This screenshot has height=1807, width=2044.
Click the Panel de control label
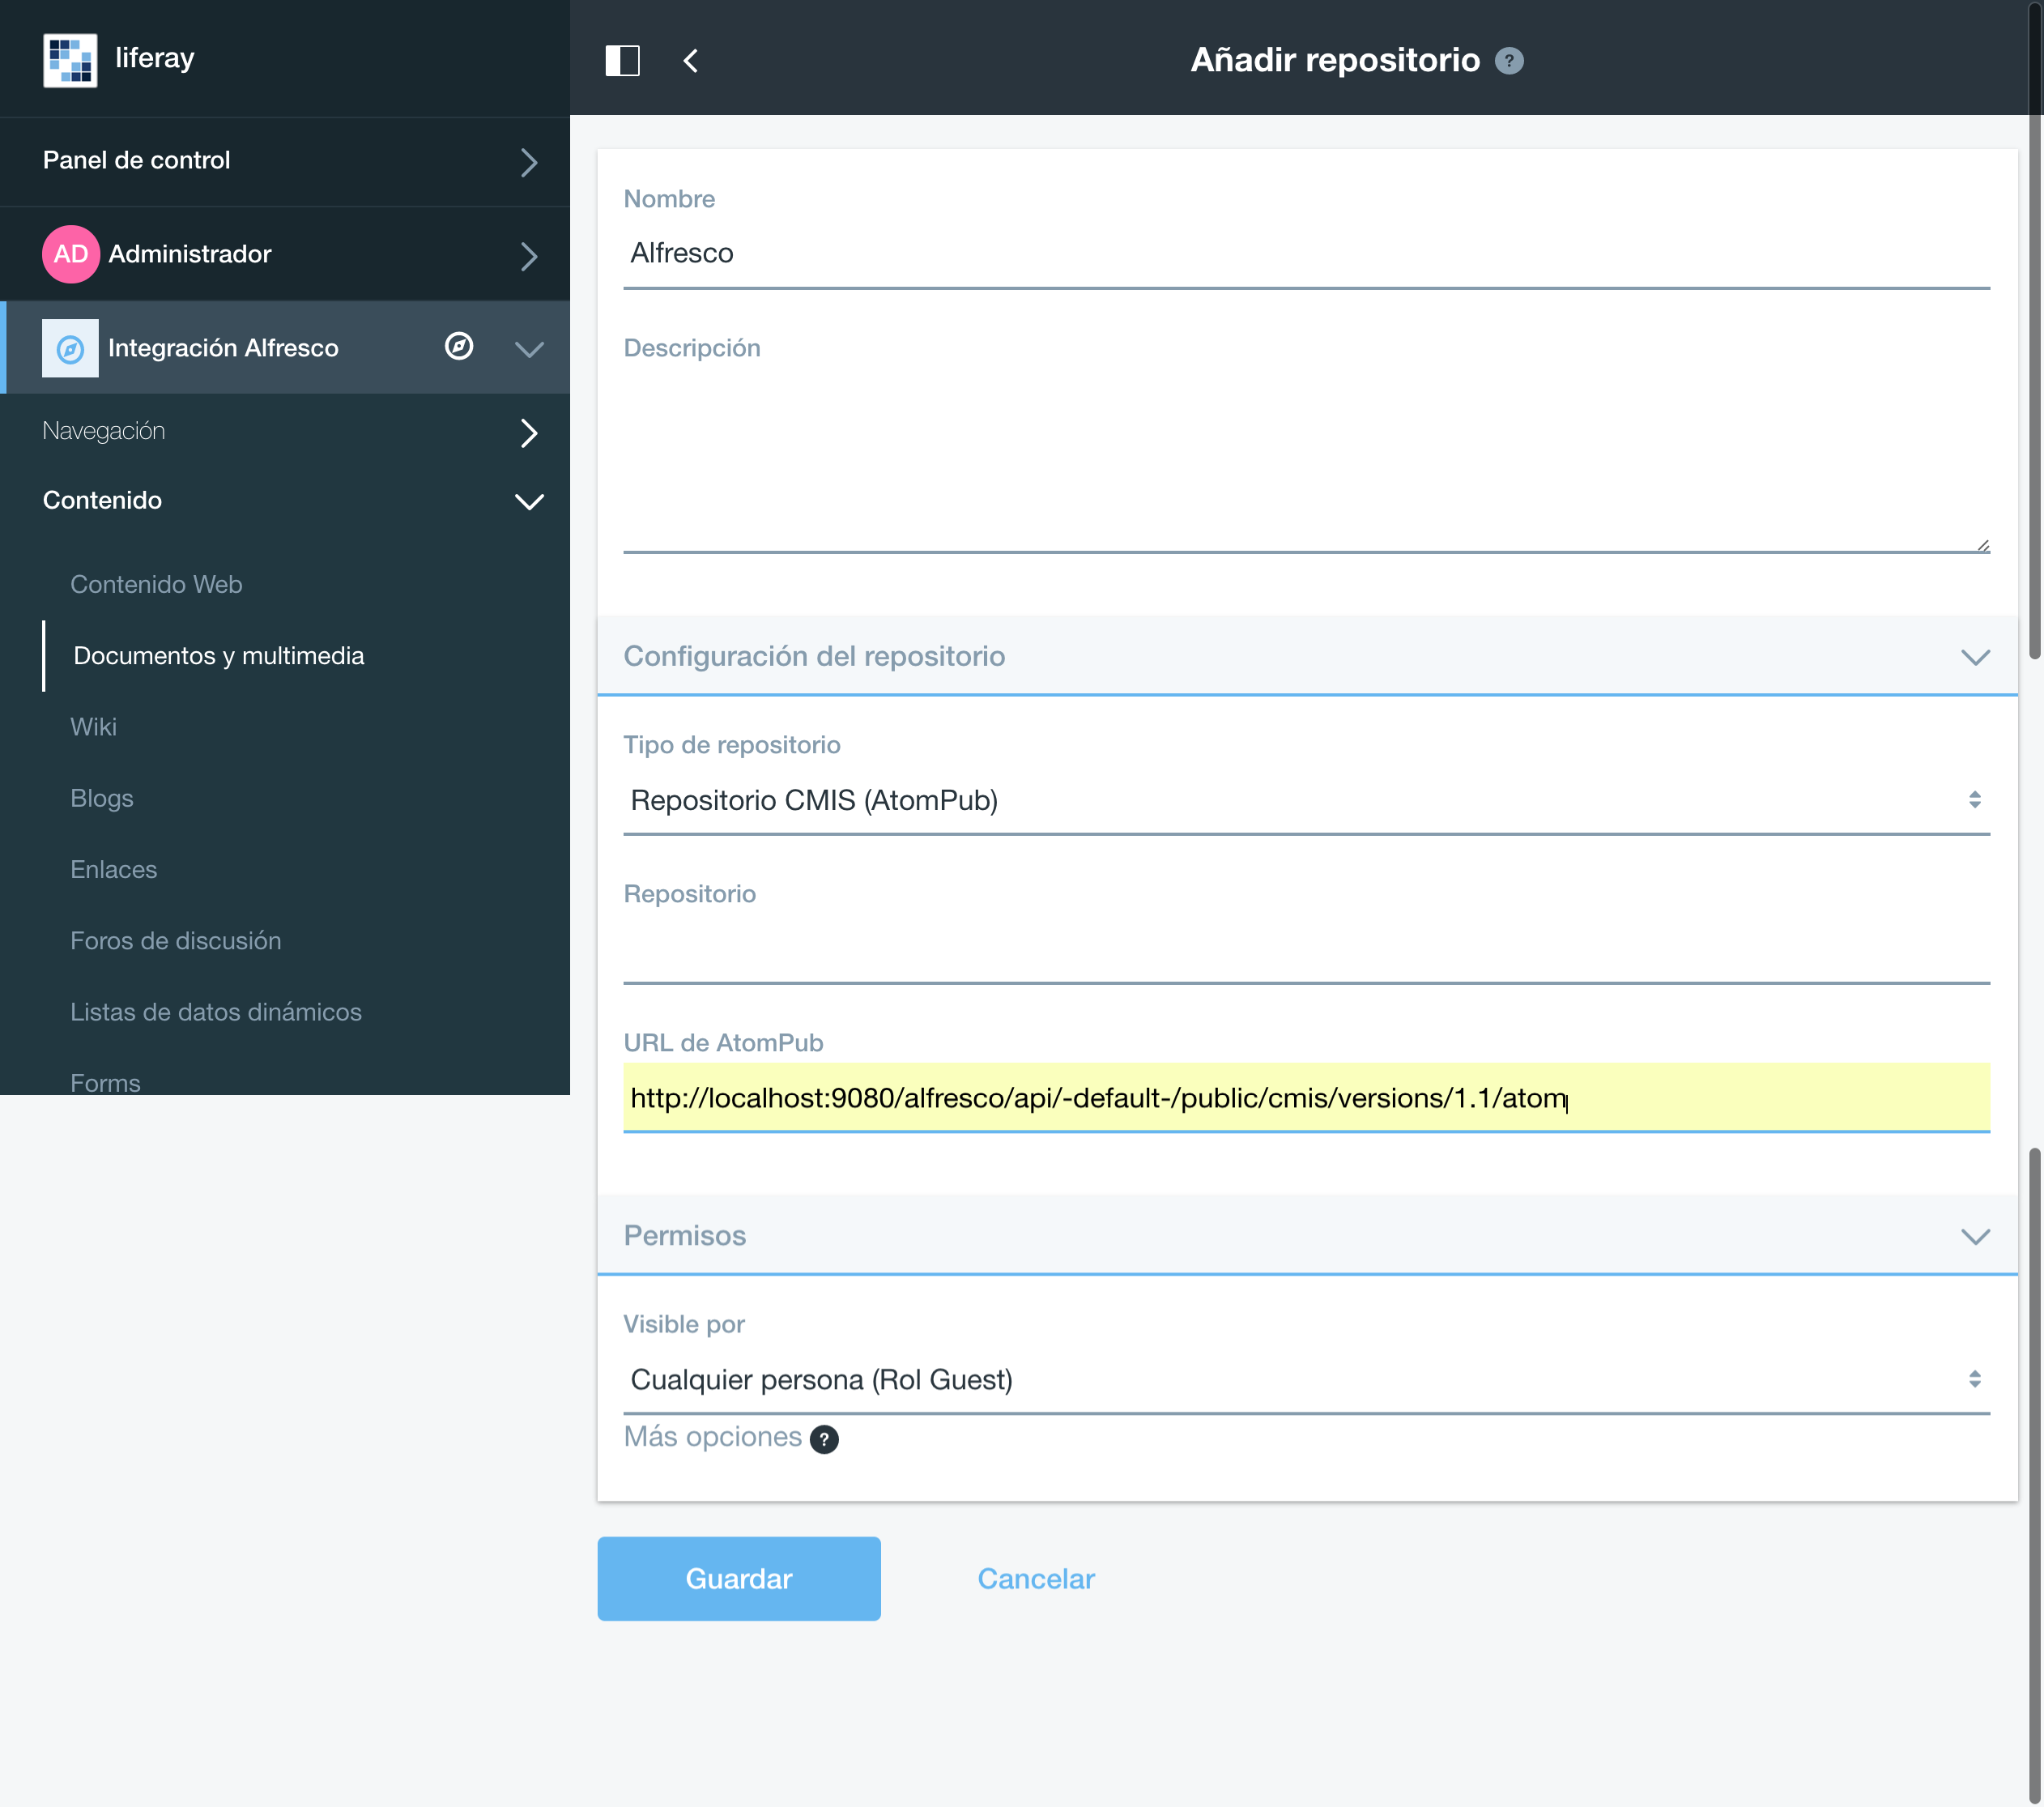pyautogui.click(x=136, y=160)
